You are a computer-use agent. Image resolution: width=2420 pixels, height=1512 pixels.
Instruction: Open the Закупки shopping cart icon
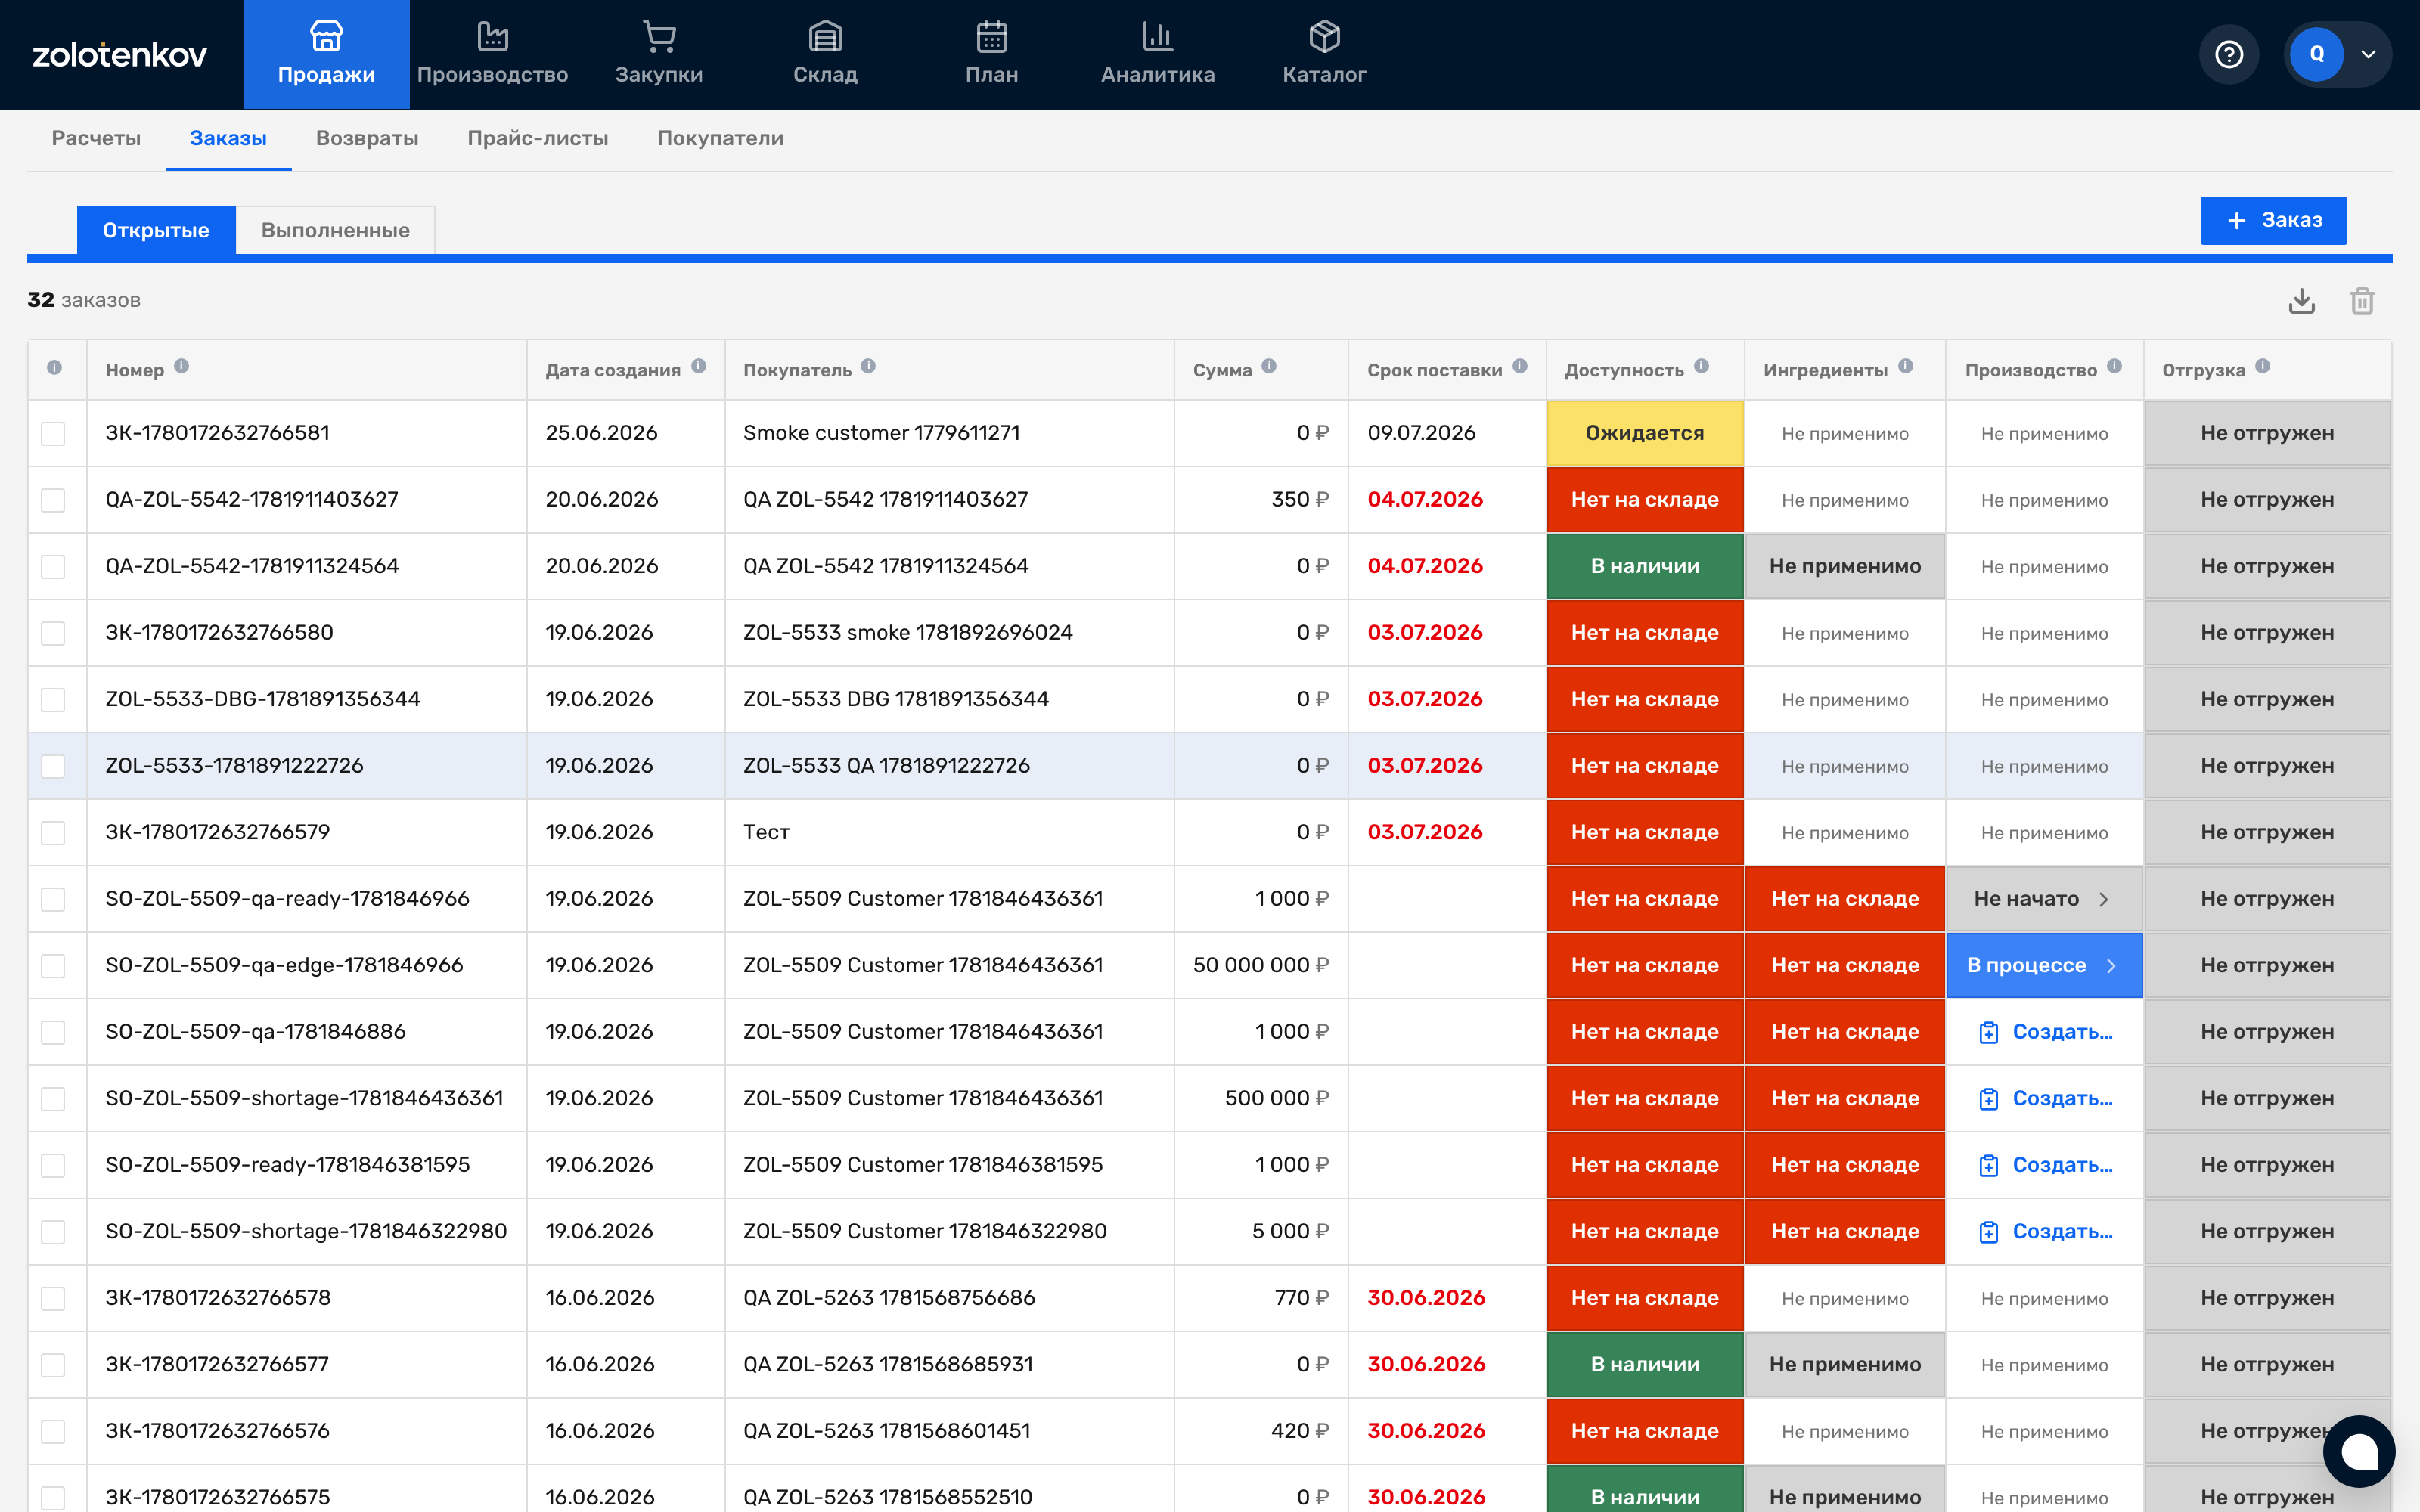[x=659, y=37]
